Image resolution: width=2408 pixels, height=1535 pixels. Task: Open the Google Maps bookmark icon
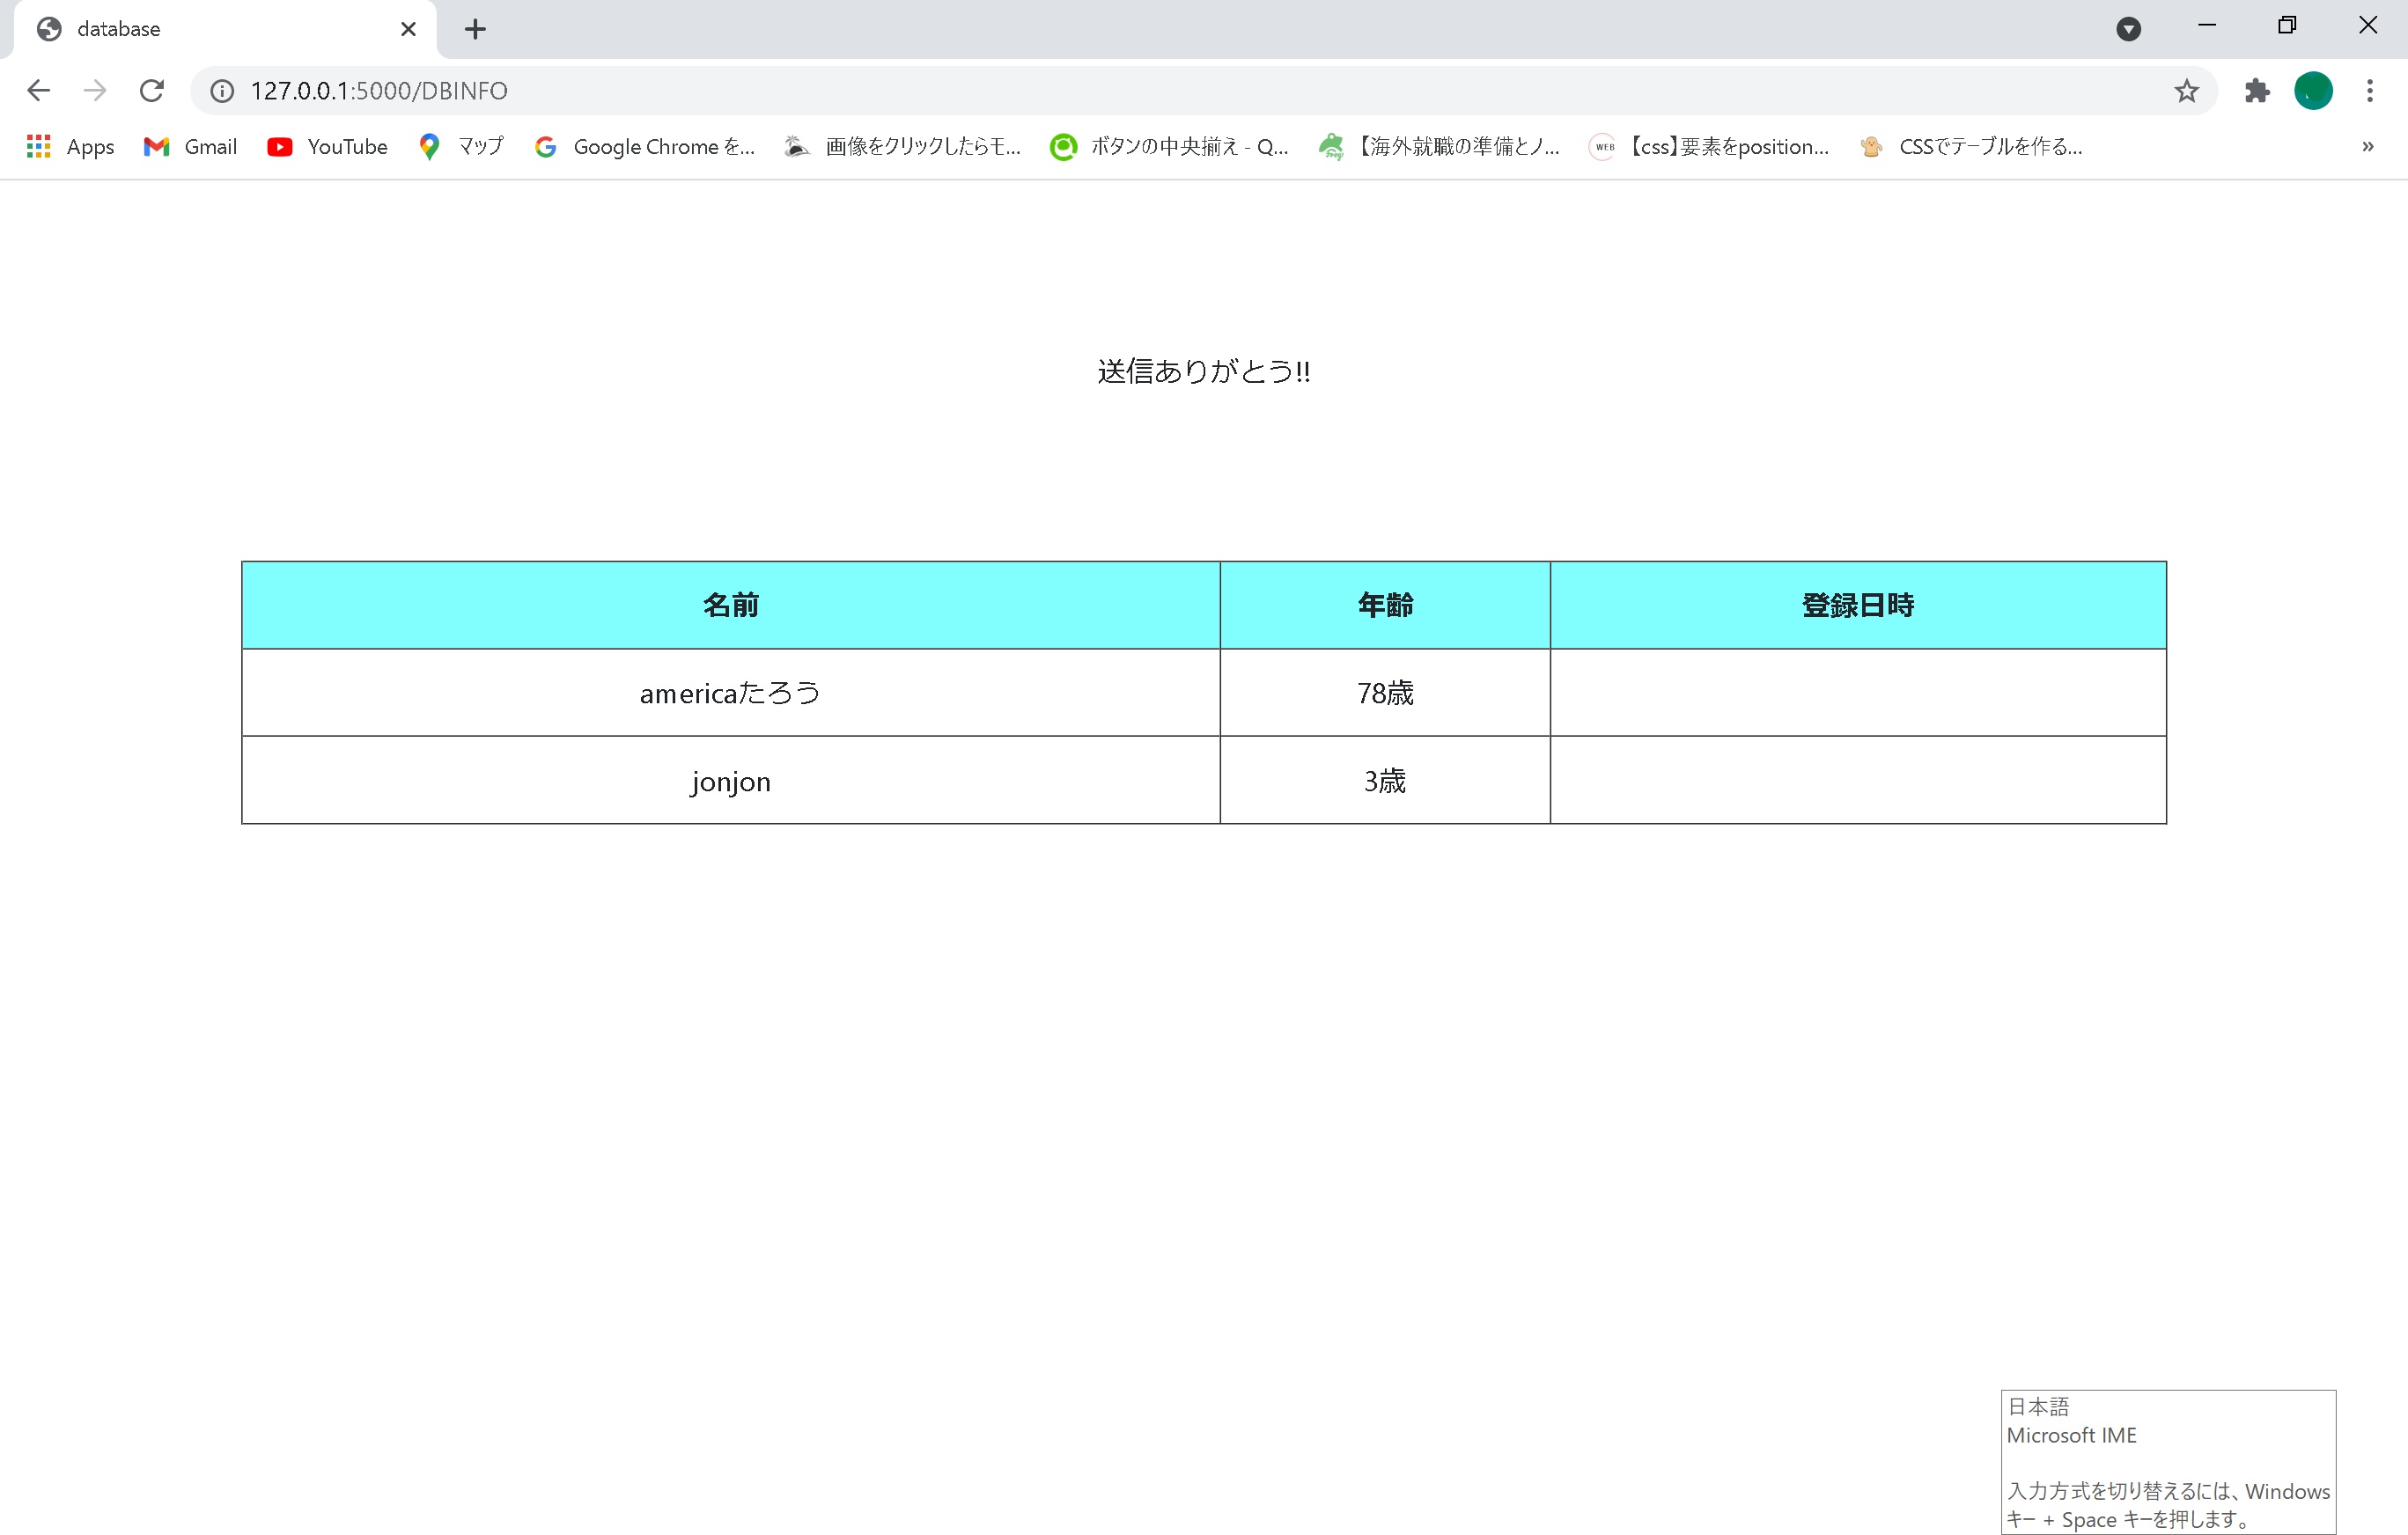429,146
